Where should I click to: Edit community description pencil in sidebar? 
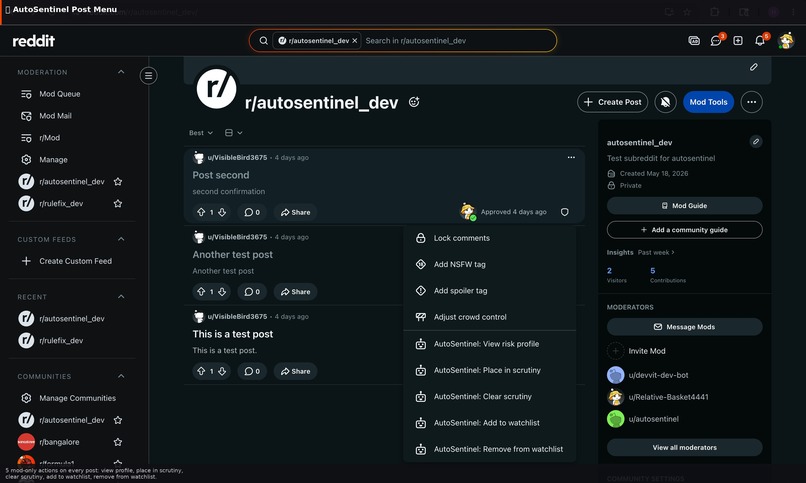pos(755,141)
